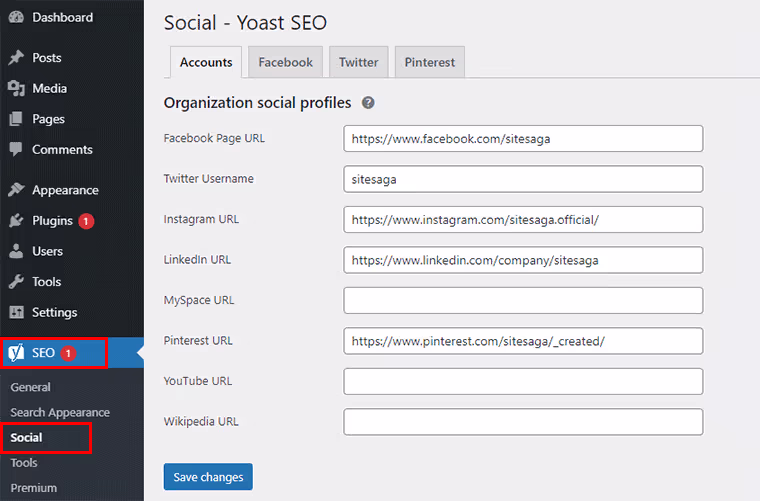Open the Plugins menu
The width and height of the screenshot is (760, 501).
point(52,220)
